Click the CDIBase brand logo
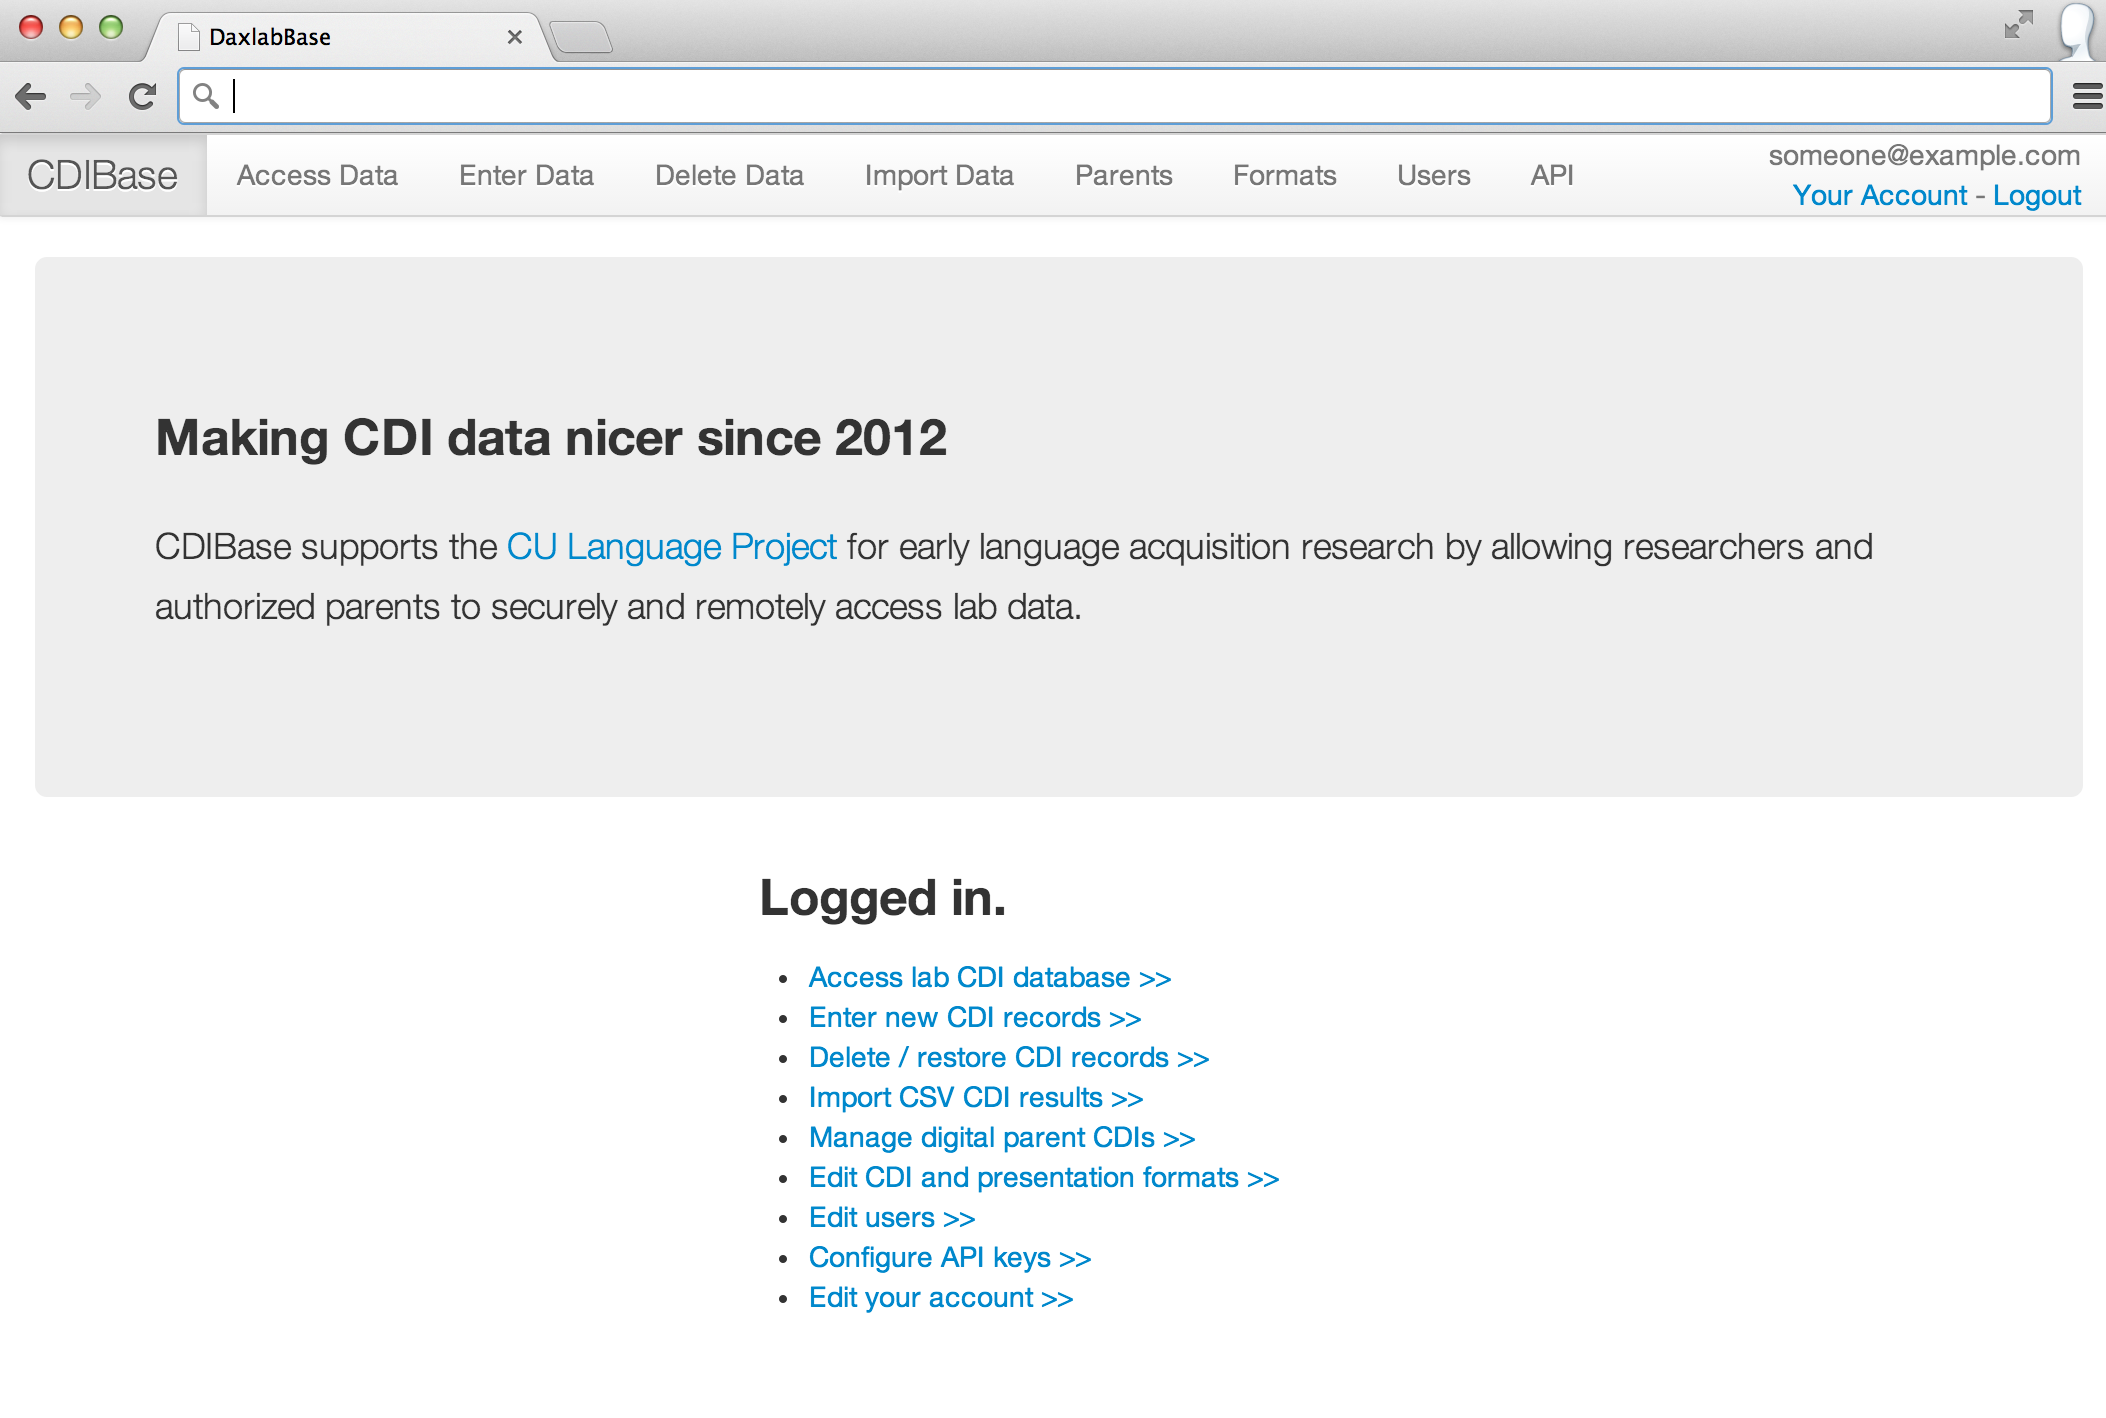 click(102, 175)
